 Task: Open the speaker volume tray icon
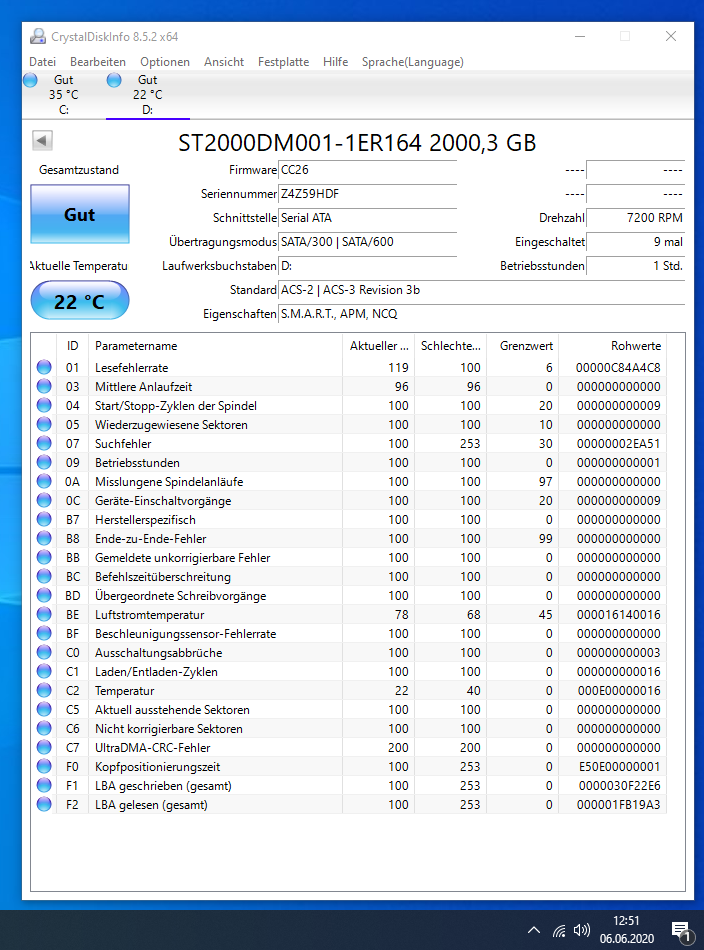pos(582,931)
